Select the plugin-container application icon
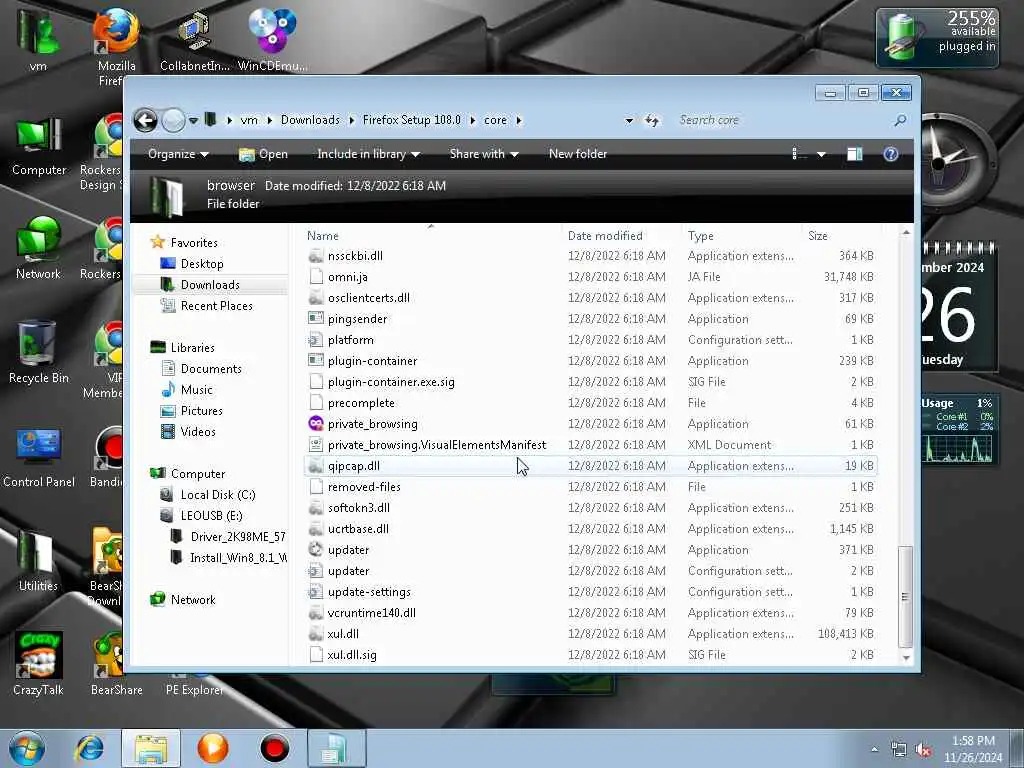This screenshot has width=1024, height=768. [x=316, y=360]
